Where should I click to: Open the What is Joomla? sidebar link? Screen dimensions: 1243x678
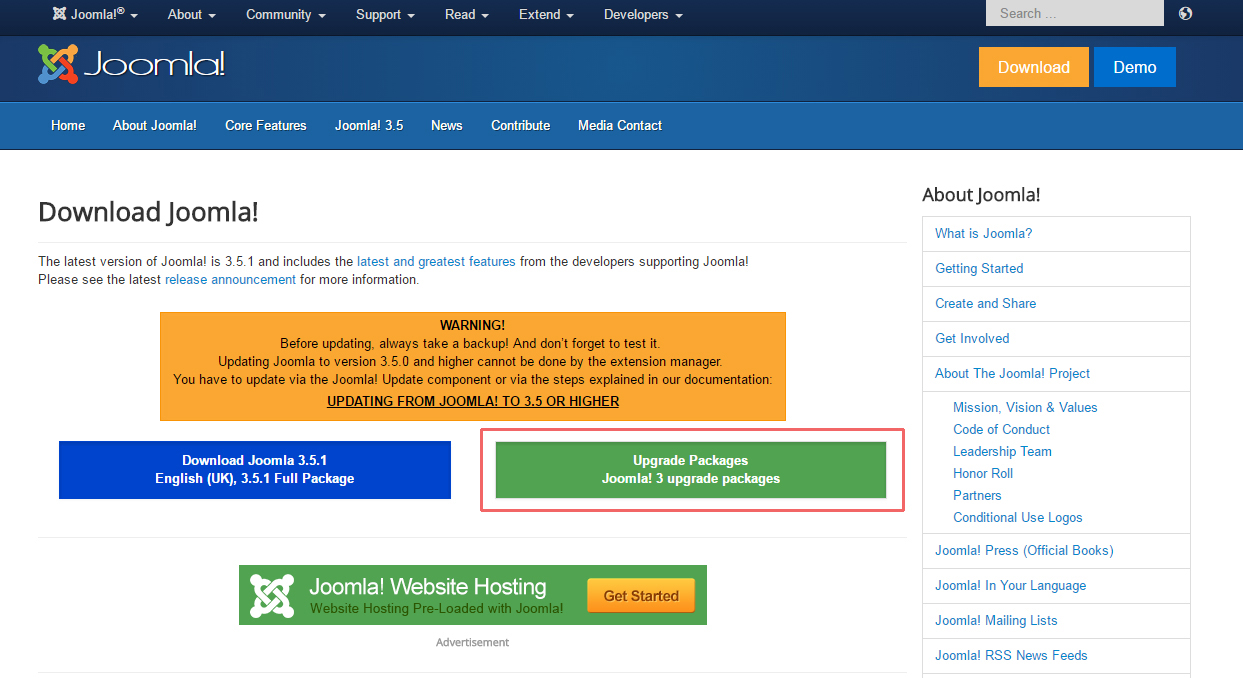click(984, 233)
